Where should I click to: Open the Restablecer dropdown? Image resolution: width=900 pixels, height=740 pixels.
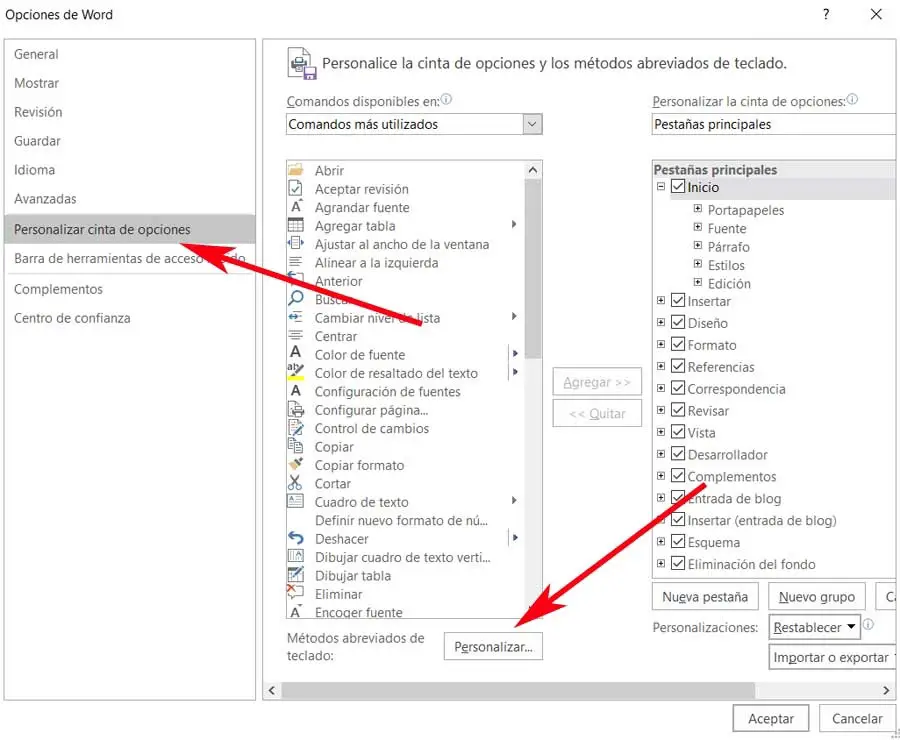click(x=814, y=627)
